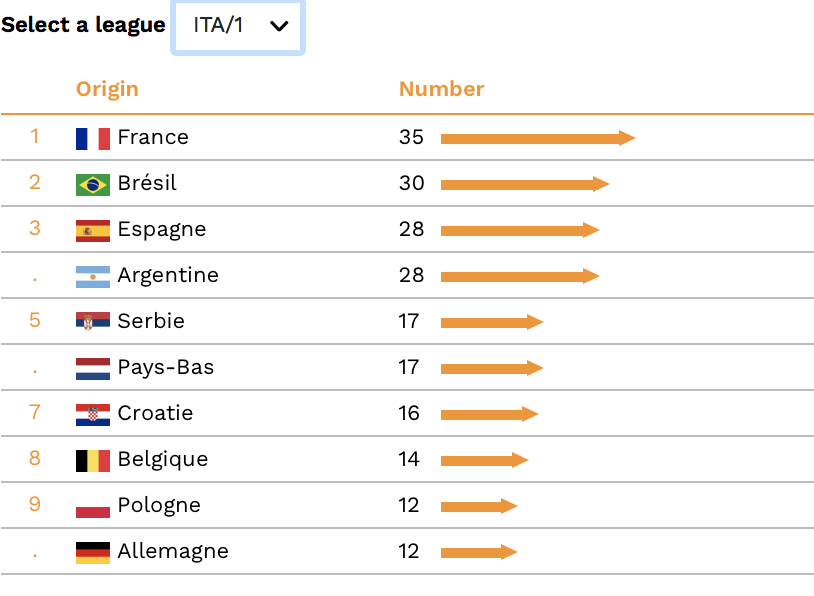Click the Spain flag icon
Screen dimensions: 814x596
point(93,231)
